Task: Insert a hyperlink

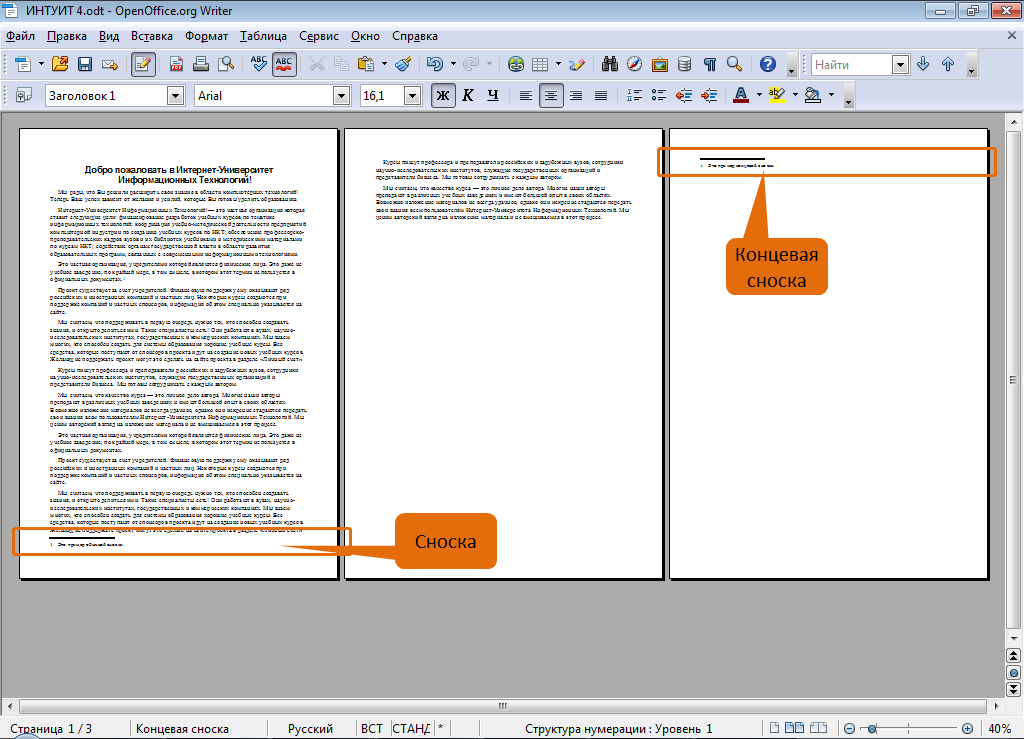Action: pos(516,64)
